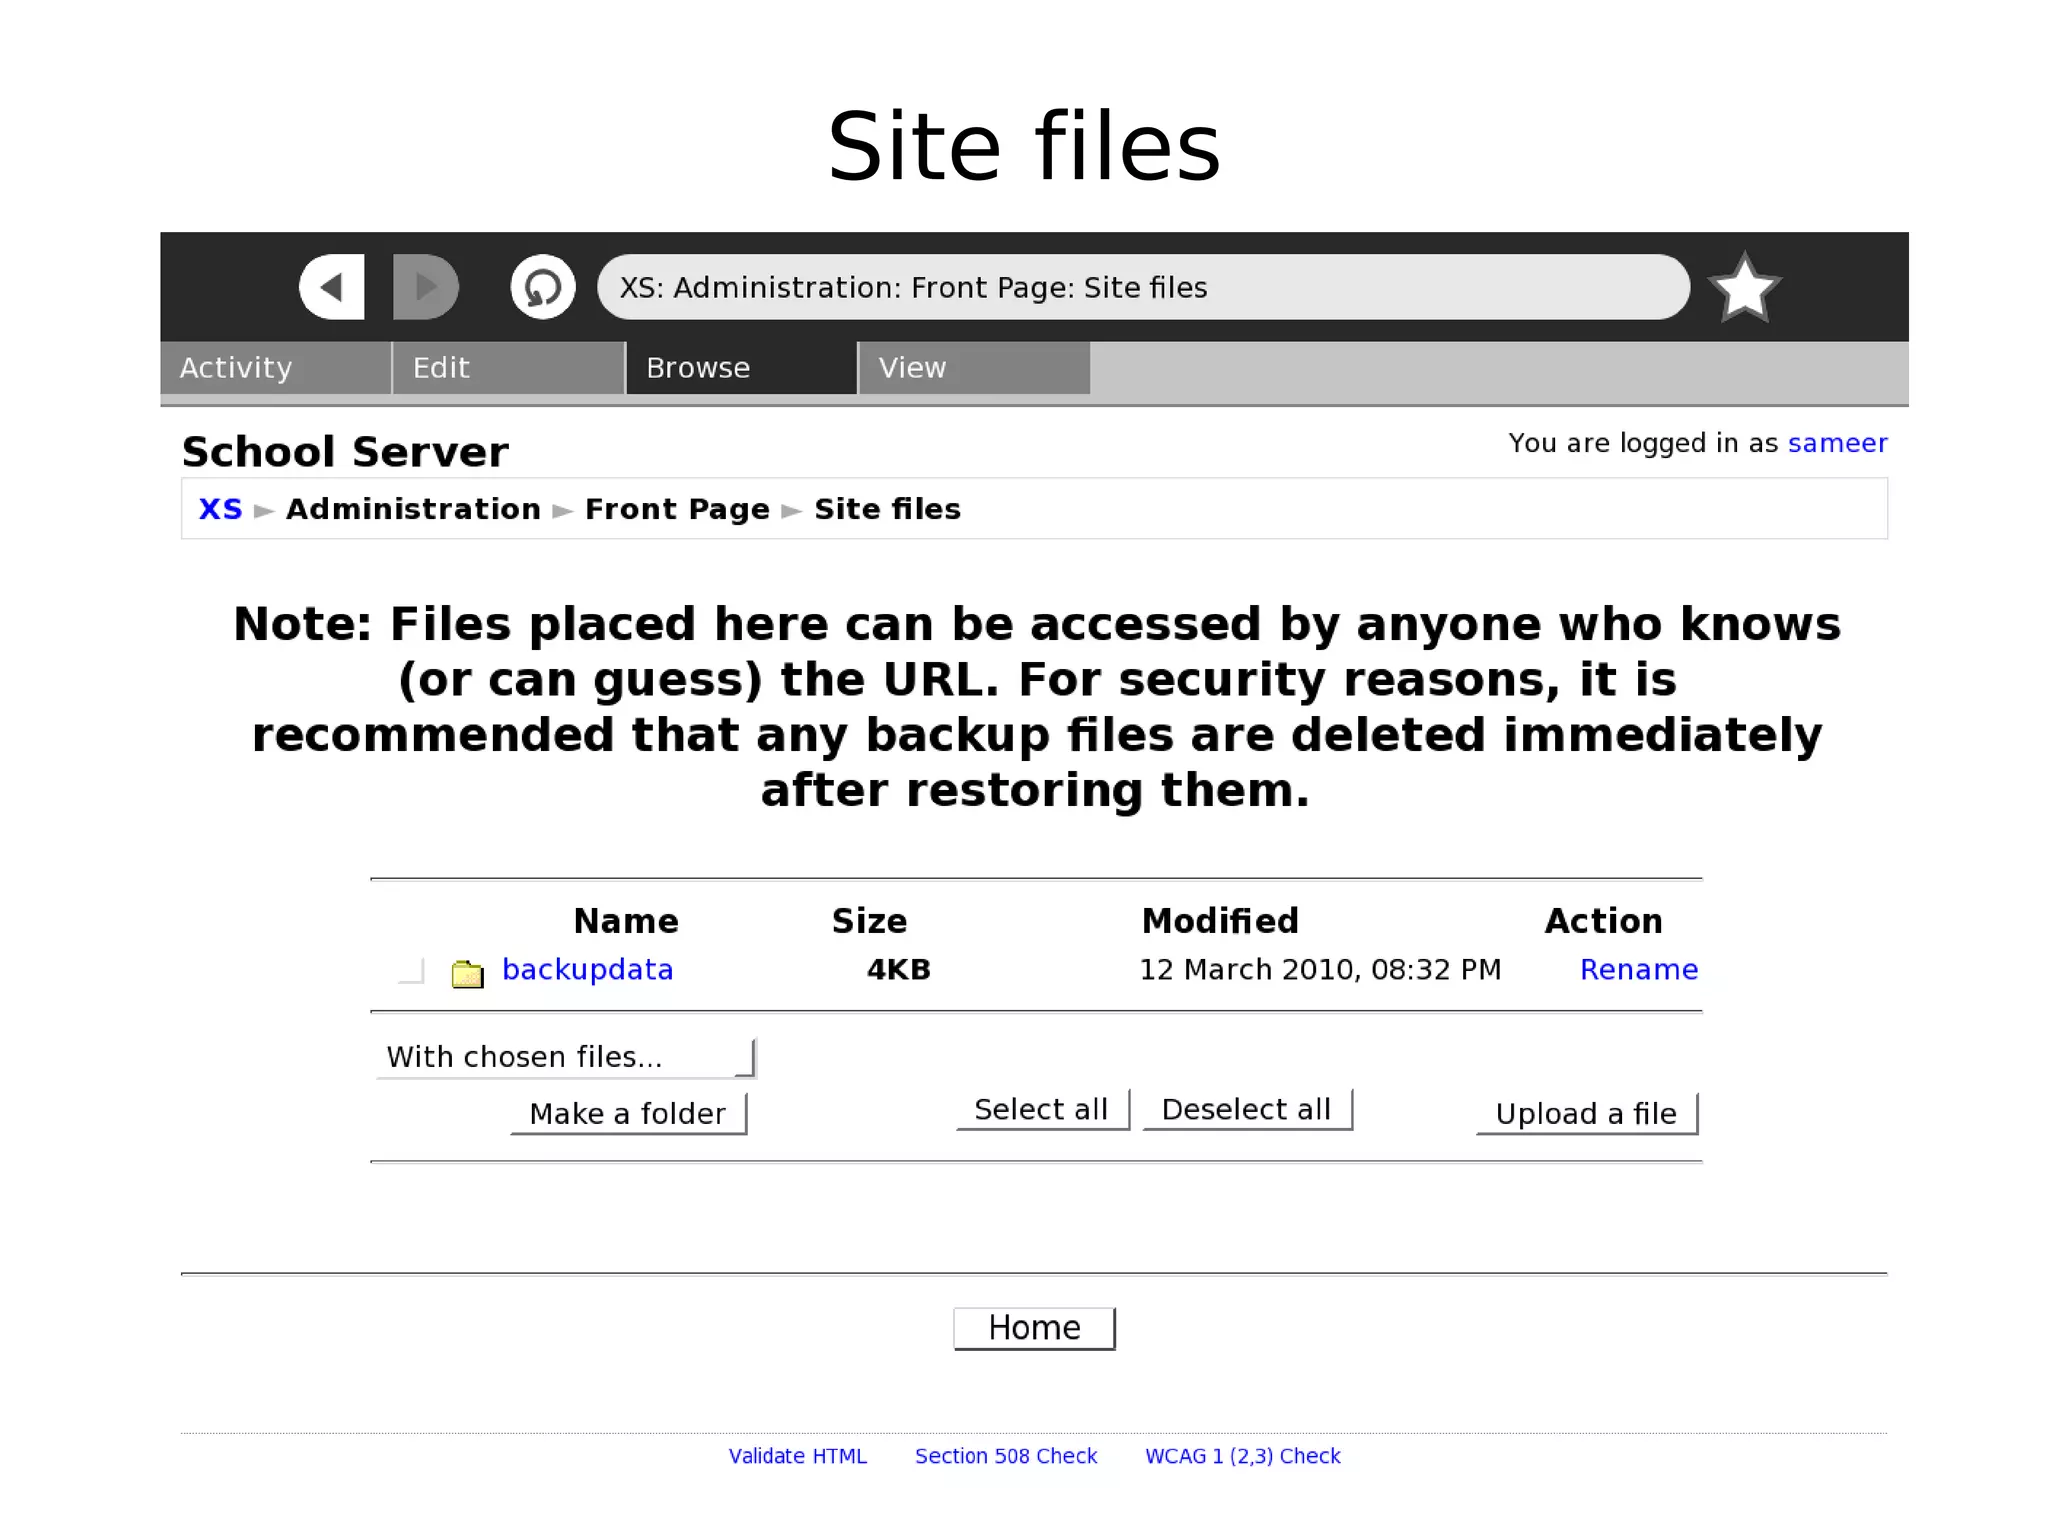
Task: Bookmark the page with the star icon
Action: (x=1744, y=288)
